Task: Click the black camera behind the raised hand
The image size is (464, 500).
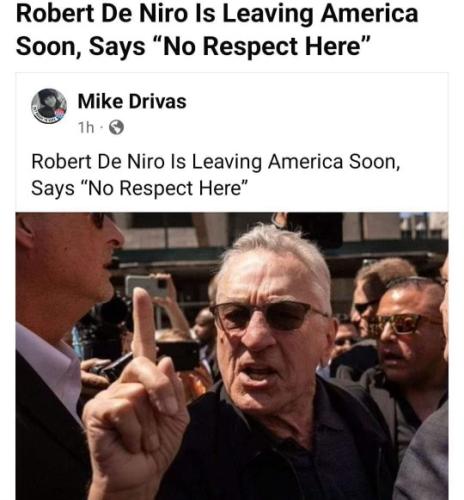Action: point(179,355)
